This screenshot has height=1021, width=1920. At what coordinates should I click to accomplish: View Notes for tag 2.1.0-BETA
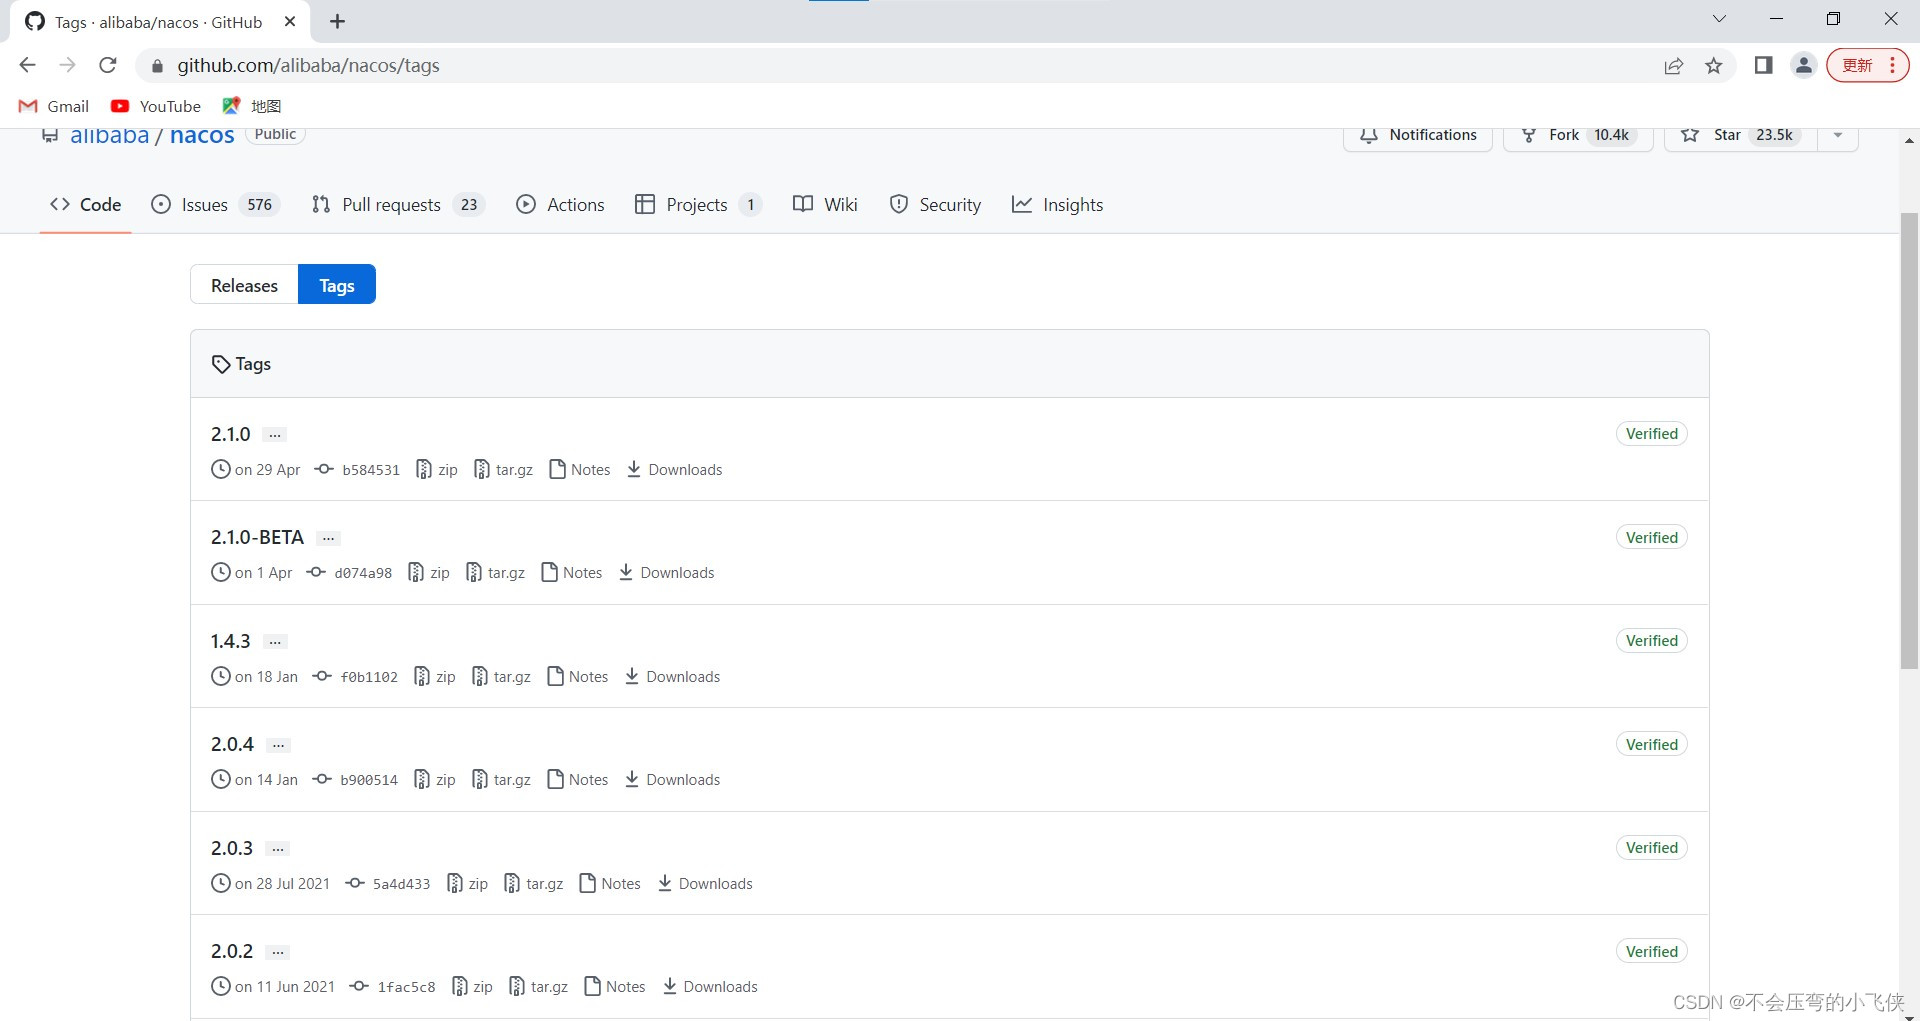(572, 573)
